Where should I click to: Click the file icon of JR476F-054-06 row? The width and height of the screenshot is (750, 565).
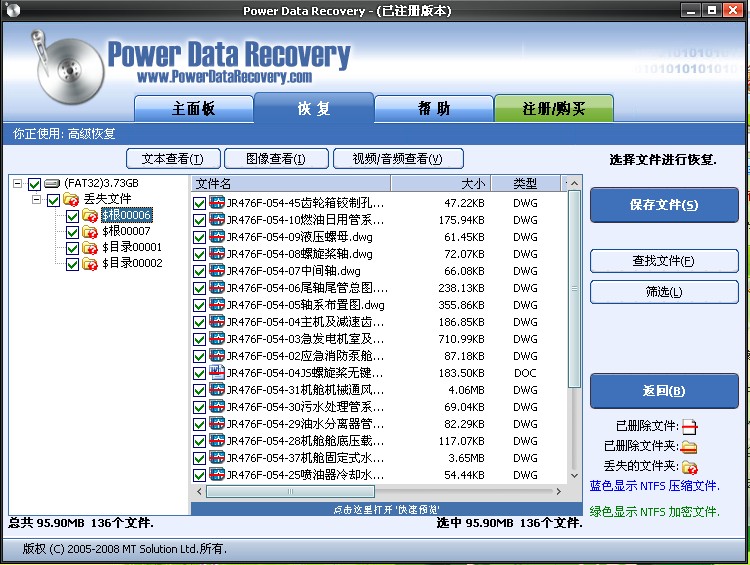tap(217, 288)
